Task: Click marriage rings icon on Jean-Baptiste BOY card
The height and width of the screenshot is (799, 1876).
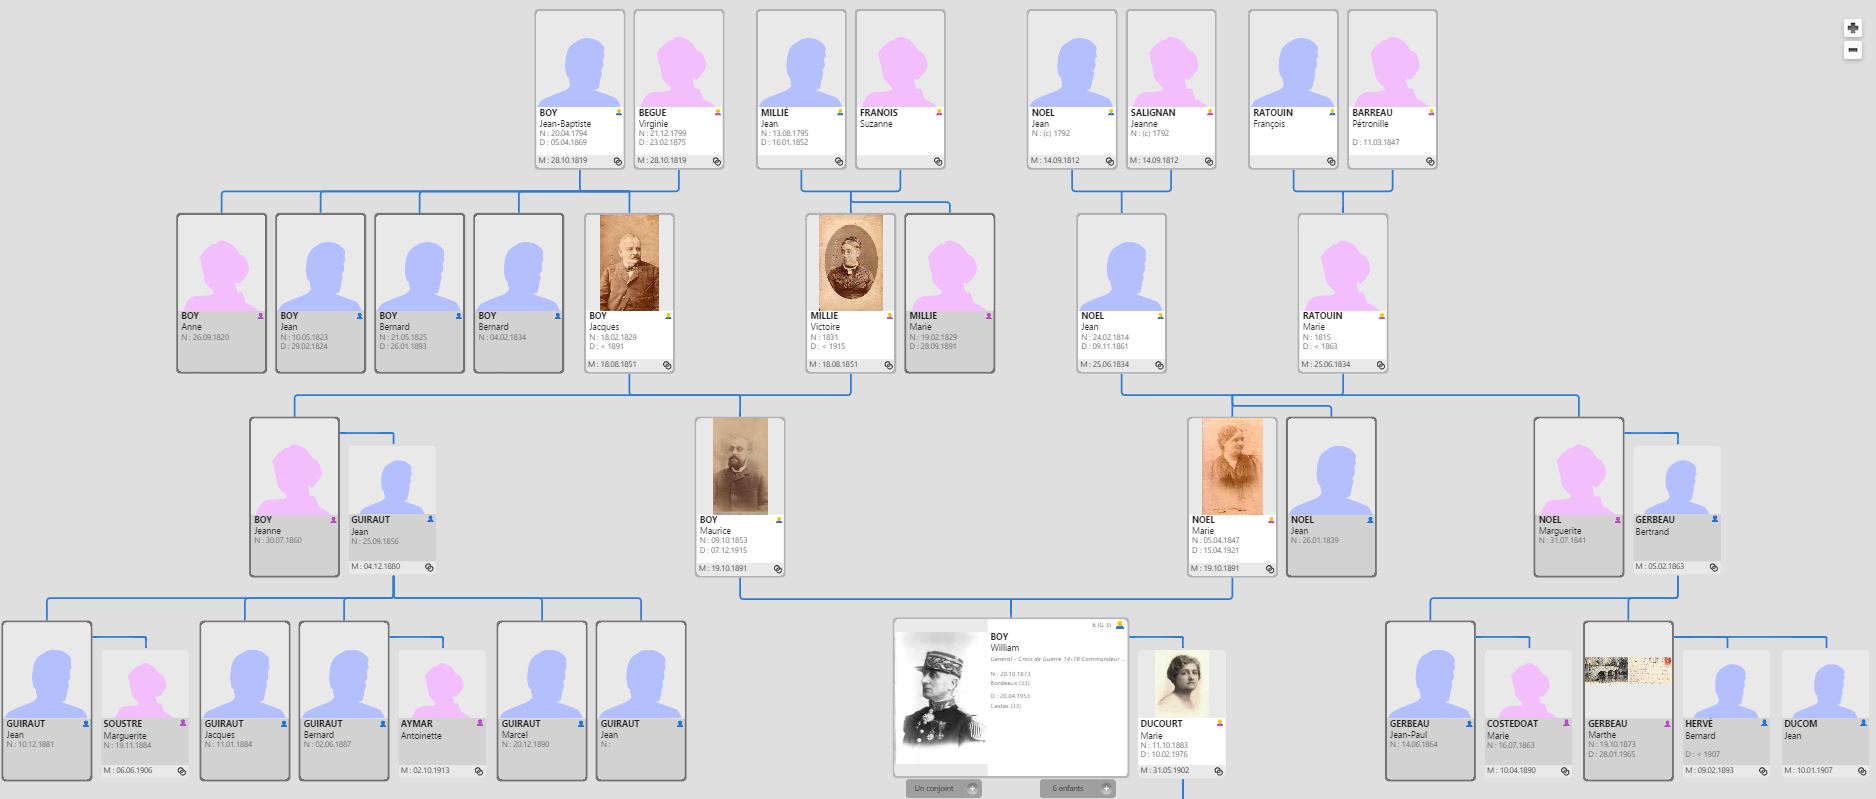Action: click(617, 161)
